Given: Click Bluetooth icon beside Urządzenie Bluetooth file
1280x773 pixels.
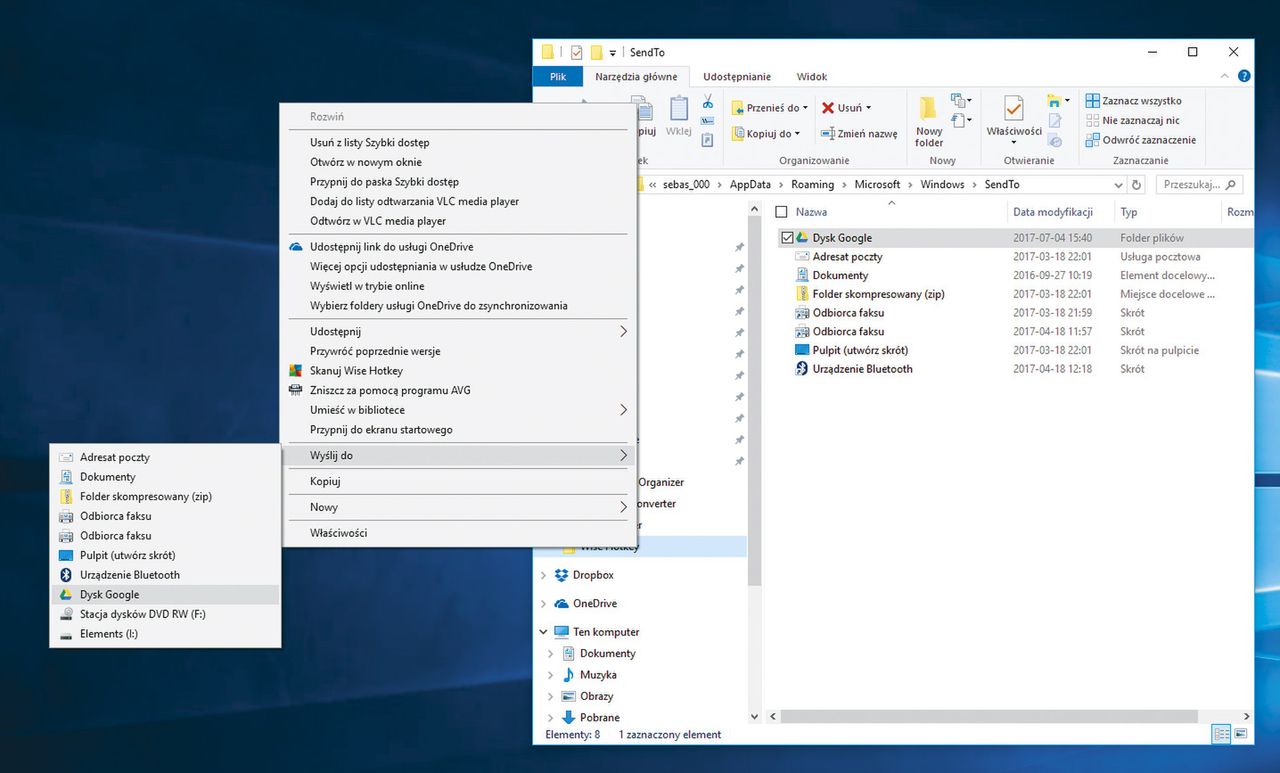Looking at the screenshot, I should tap(802, 369).
